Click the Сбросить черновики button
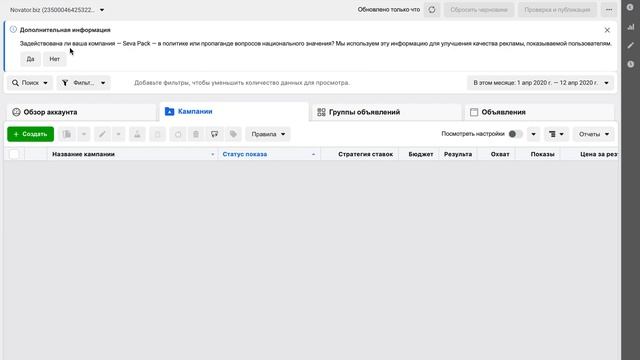 pos(479,10)
